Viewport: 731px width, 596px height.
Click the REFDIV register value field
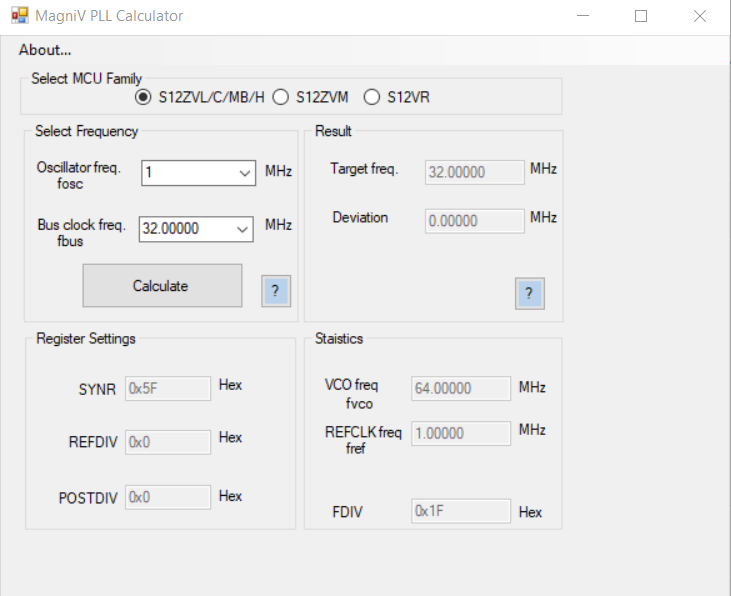point(168,442)
